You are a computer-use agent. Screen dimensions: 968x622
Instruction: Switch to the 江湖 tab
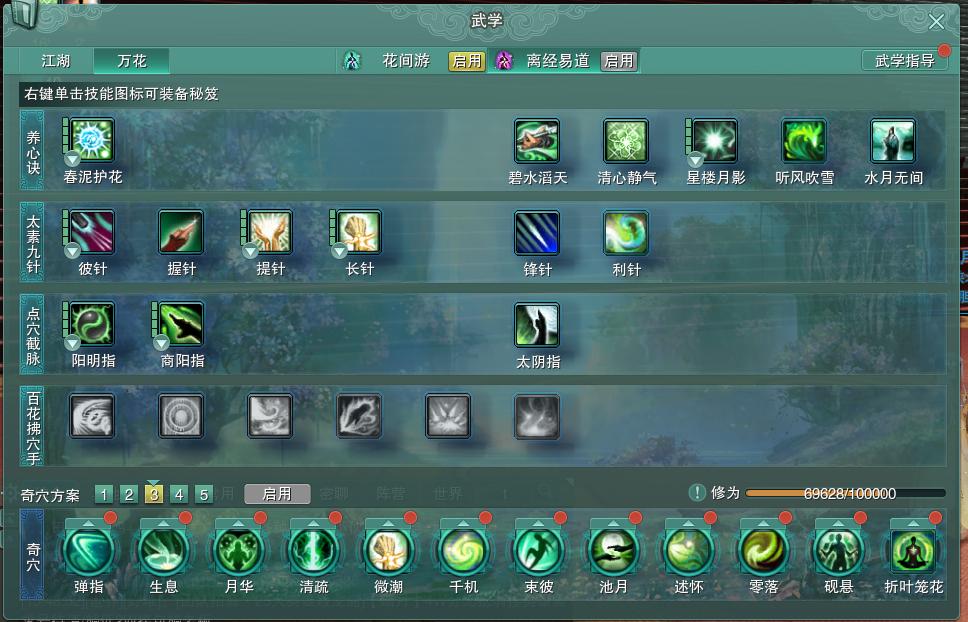pos(56,61)
